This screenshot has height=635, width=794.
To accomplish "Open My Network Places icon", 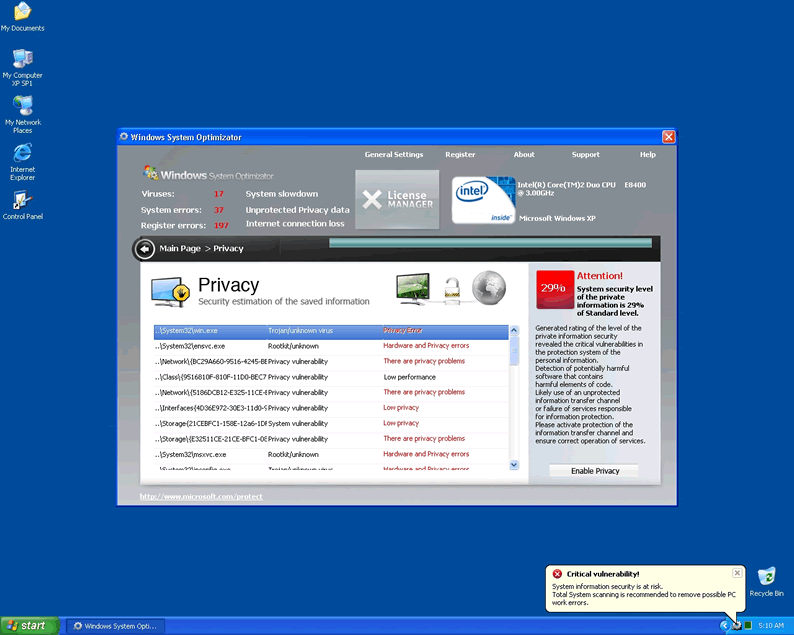I will (x=22, y=108).
